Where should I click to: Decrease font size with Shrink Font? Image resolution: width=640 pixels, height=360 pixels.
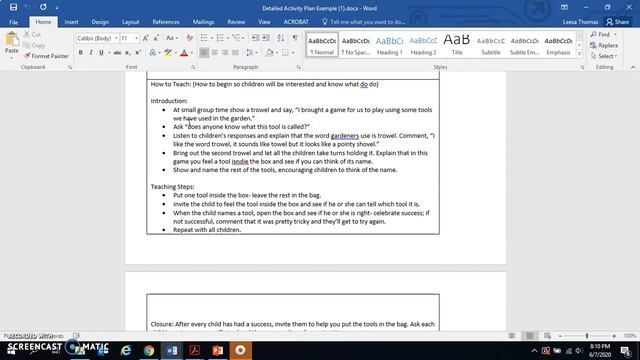156,38
